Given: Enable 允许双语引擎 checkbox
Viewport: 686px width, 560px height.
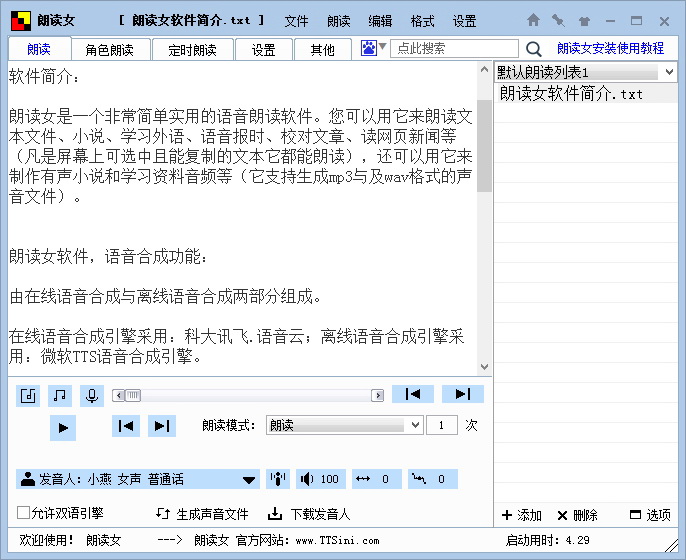Looking at the screenshot, I should coord(23,512).
